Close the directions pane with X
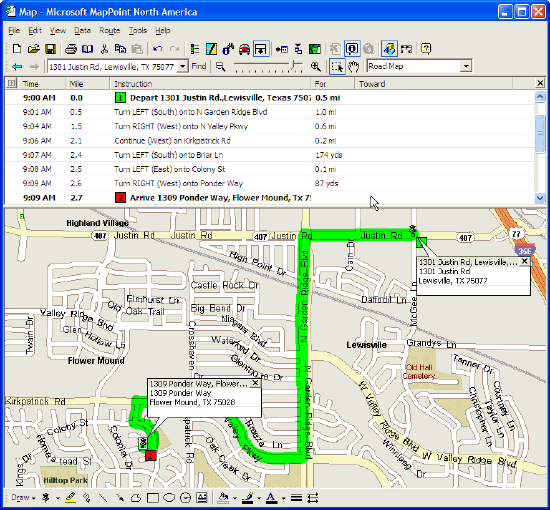 click(540, 83)
